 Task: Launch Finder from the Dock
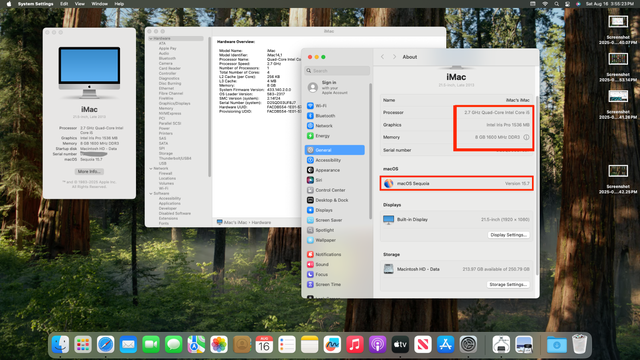tap(60, 345)
